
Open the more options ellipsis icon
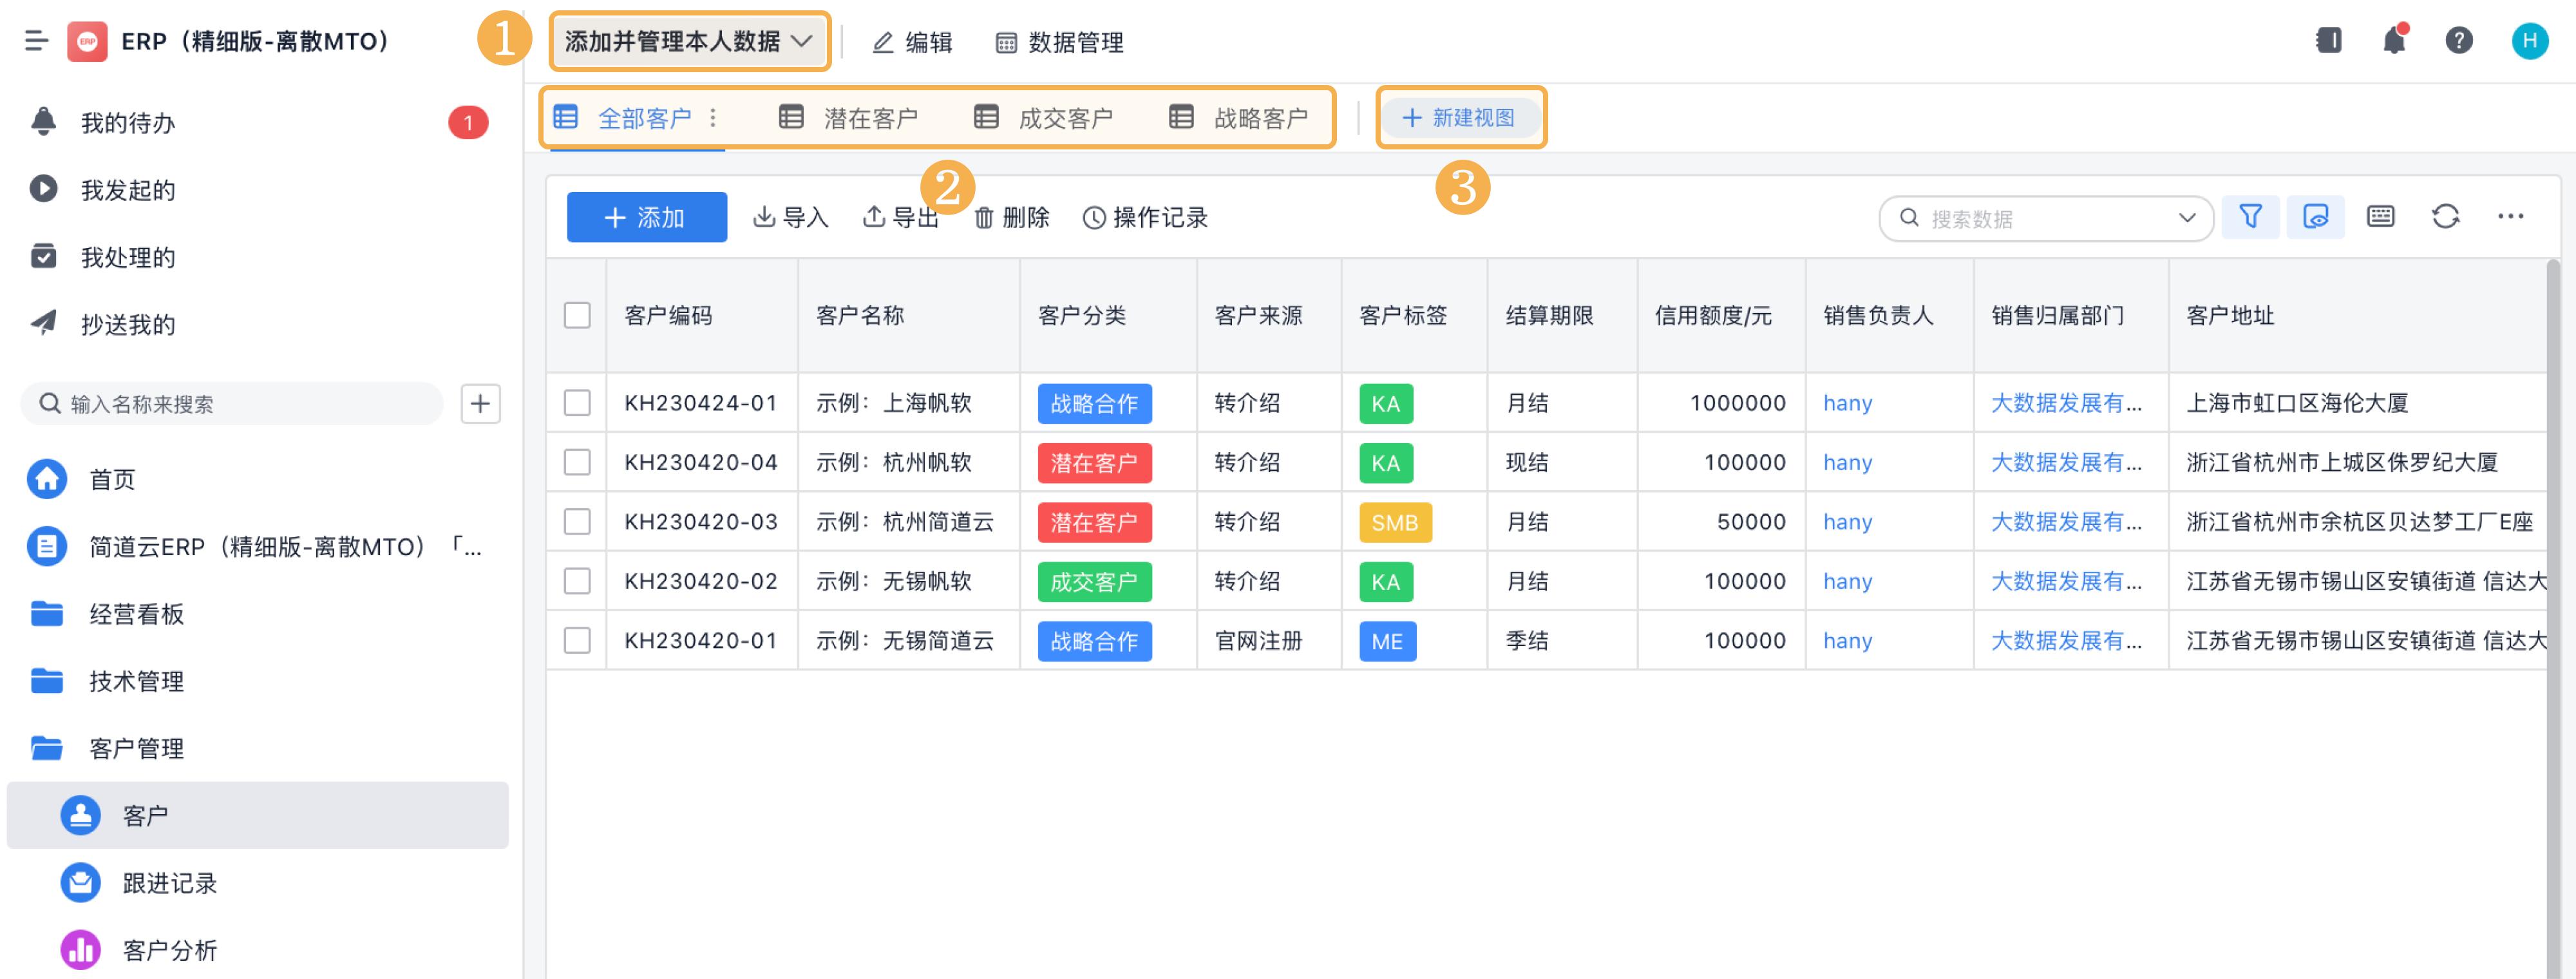pos(2512,216)
